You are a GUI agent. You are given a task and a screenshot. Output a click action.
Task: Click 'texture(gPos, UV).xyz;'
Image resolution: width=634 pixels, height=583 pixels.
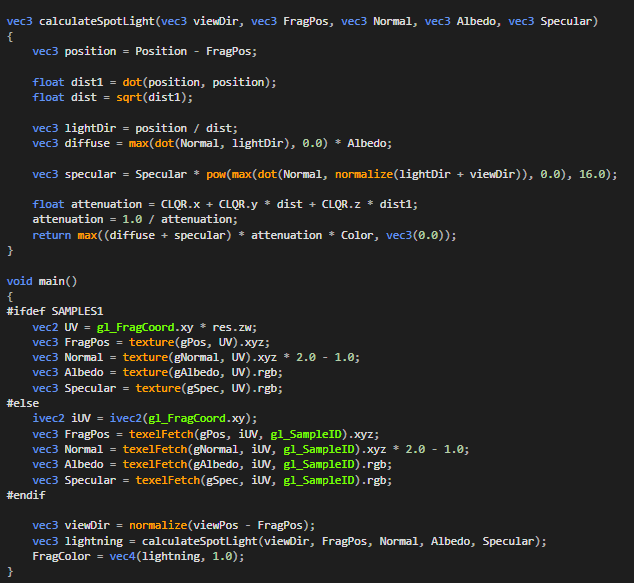pos(199,342)
